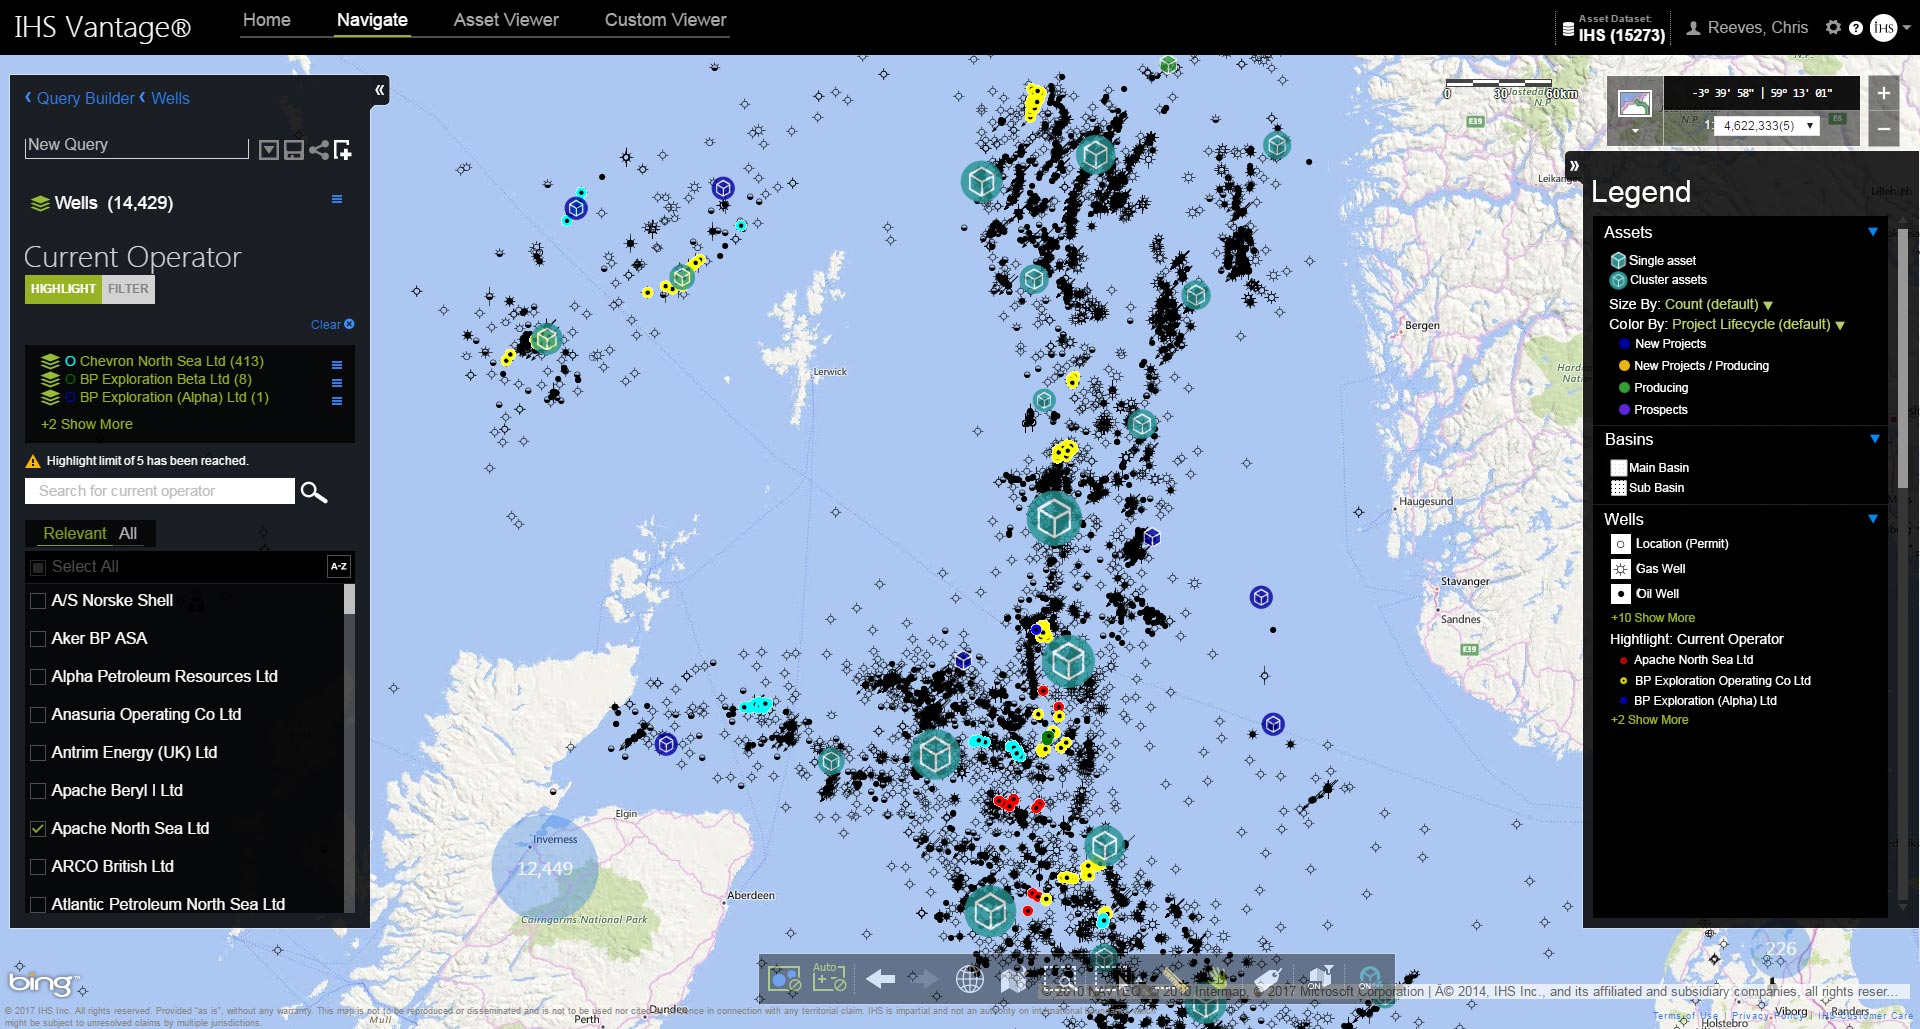The height and width of the screenshot is (1029, 1920).
Task: Sort operator list A-Z
Action: 339,566
